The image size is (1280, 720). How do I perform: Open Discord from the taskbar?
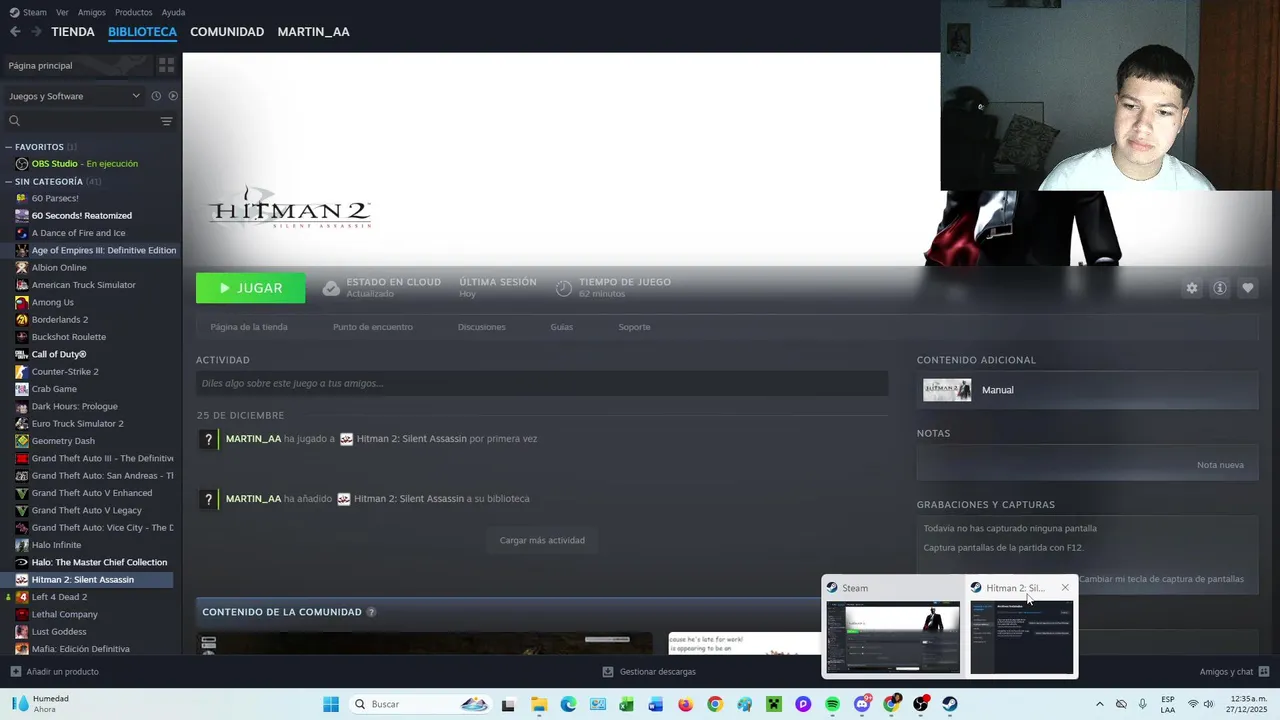[862, 704]
